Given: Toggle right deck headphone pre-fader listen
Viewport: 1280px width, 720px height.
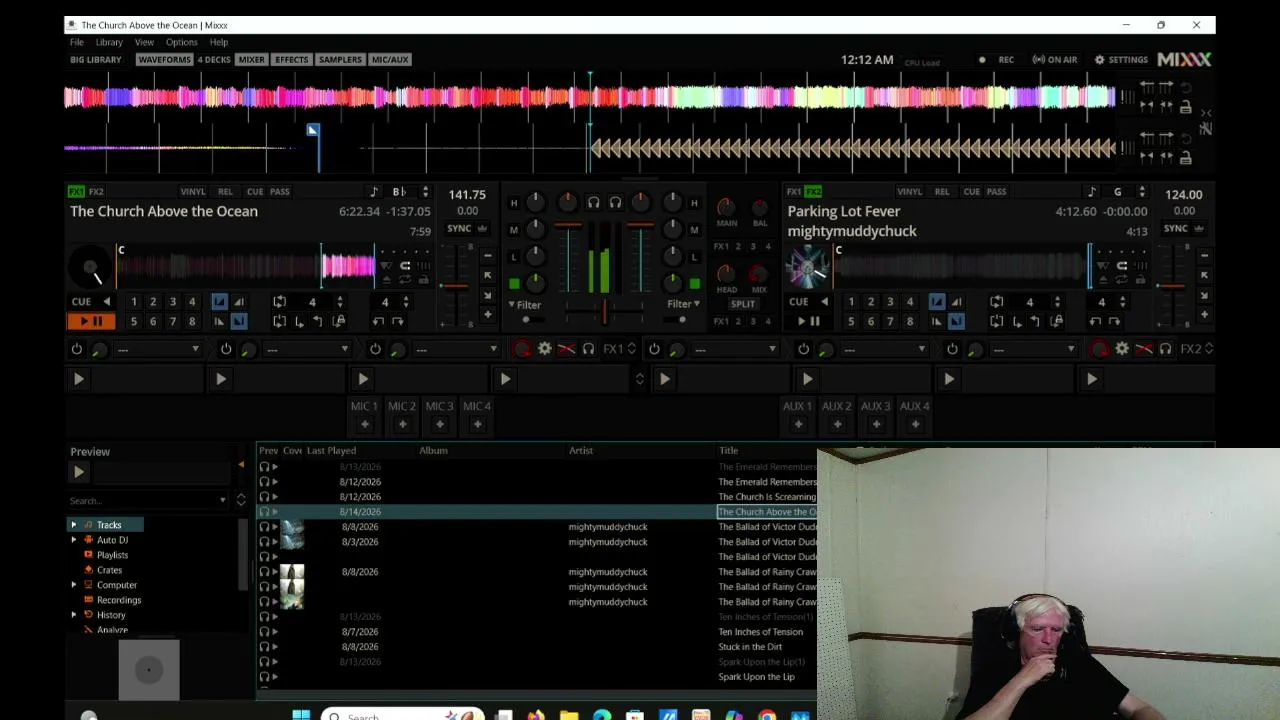Looking at the screenshot, I should pos(615,203).
